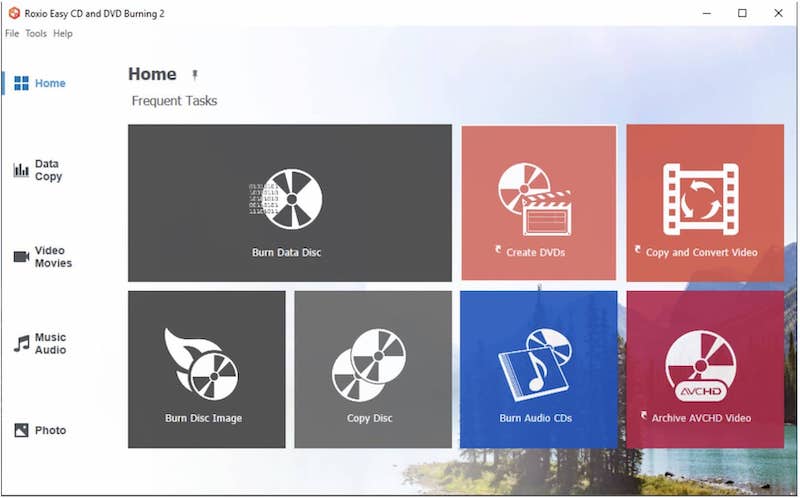Click the Burn Data Disc disc icon

pos(286,199)
